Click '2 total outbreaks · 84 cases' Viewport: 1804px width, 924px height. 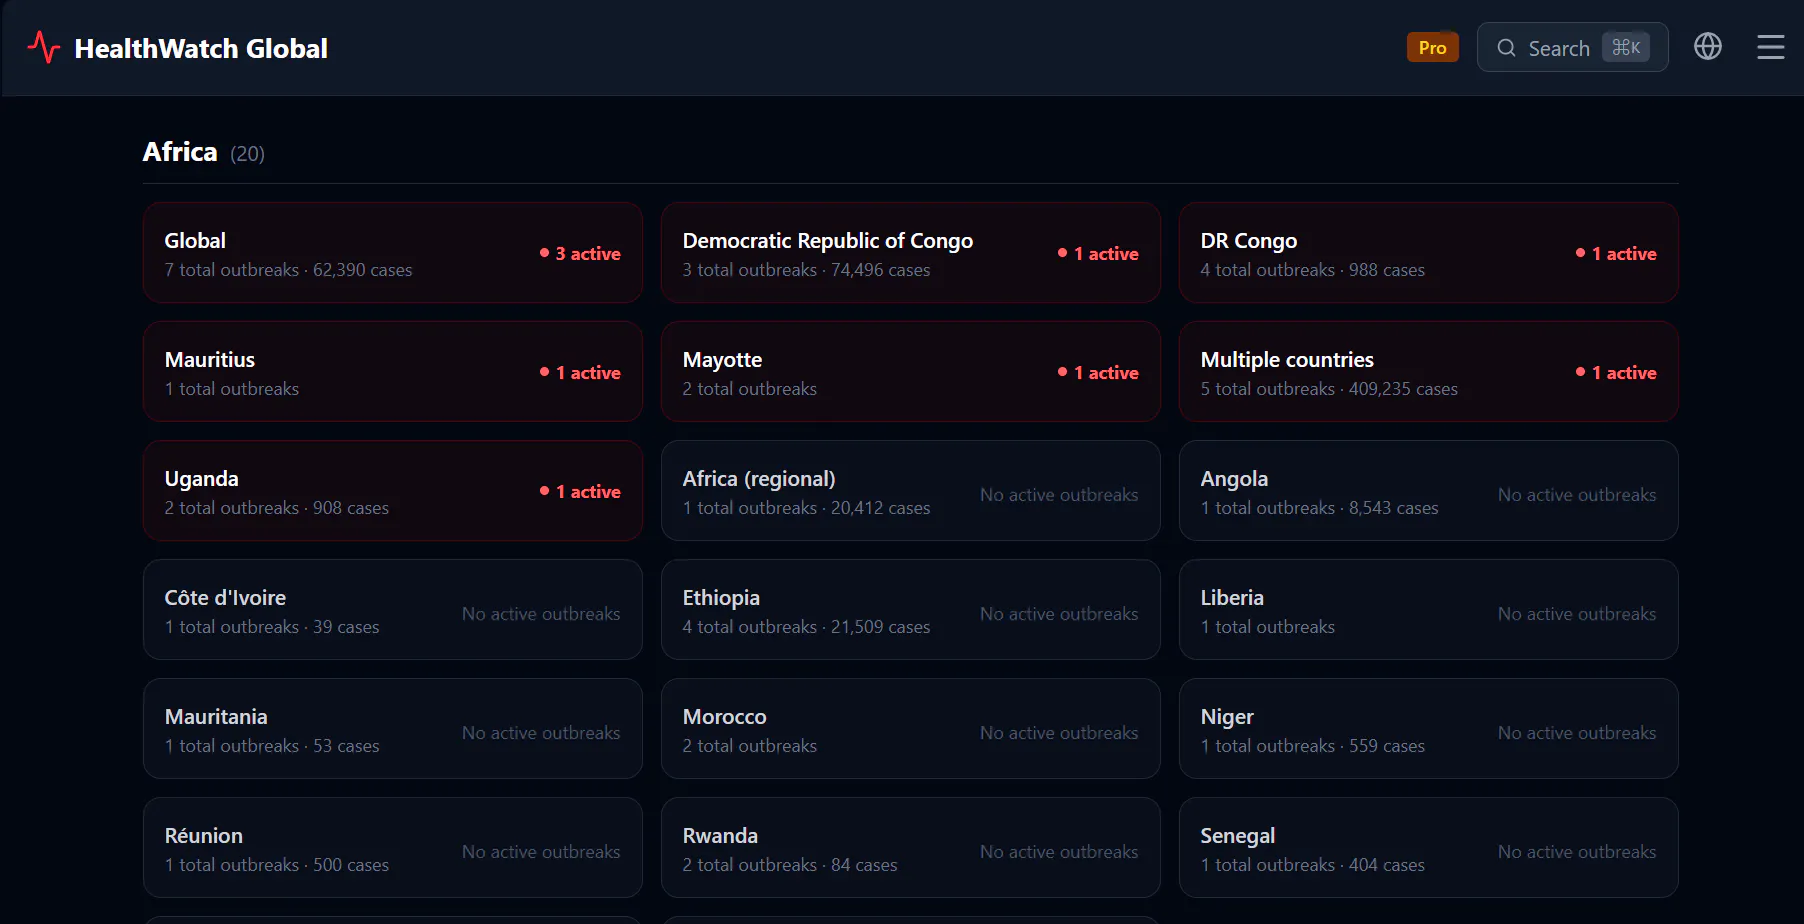[x=790, y=865]
